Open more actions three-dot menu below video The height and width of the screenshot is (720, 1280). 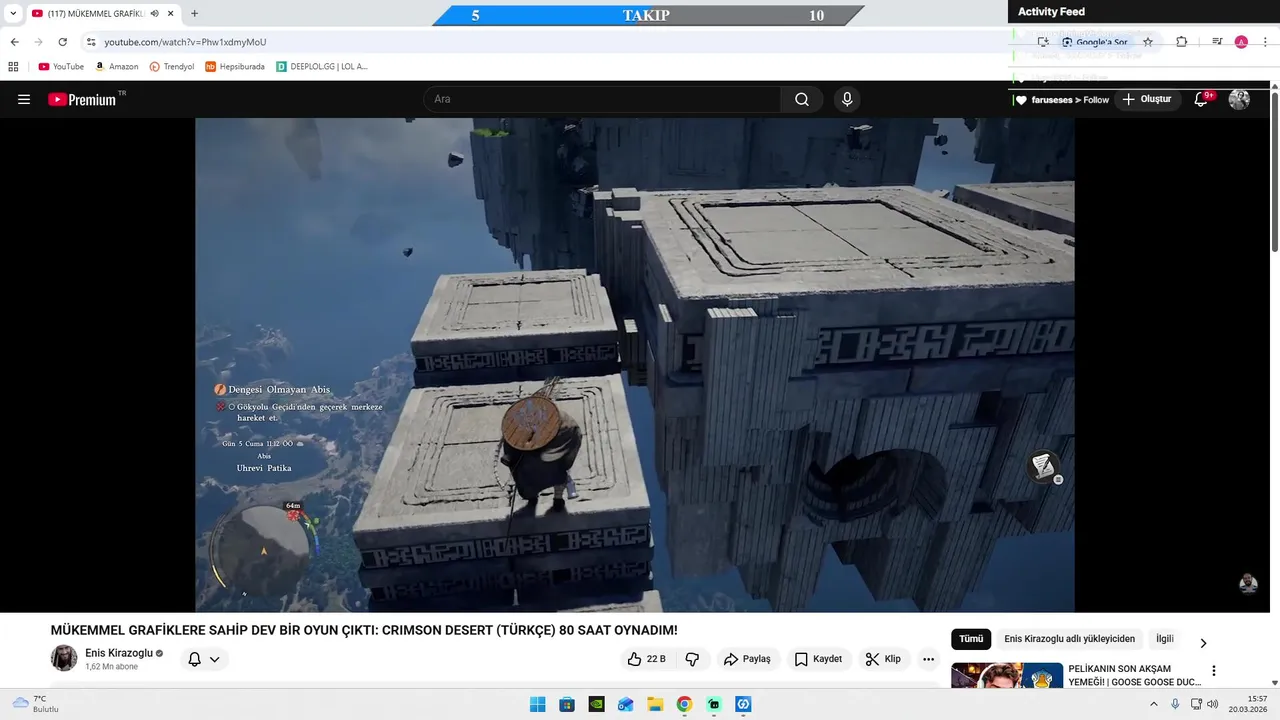click(x=928, y=659)
